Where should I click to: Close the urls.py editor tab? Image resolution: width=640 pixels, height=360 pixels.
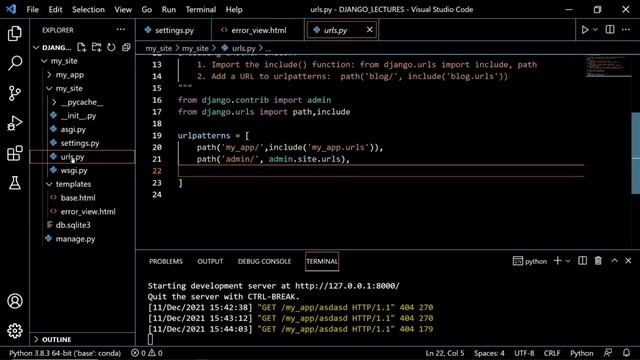tap(369, 30)
